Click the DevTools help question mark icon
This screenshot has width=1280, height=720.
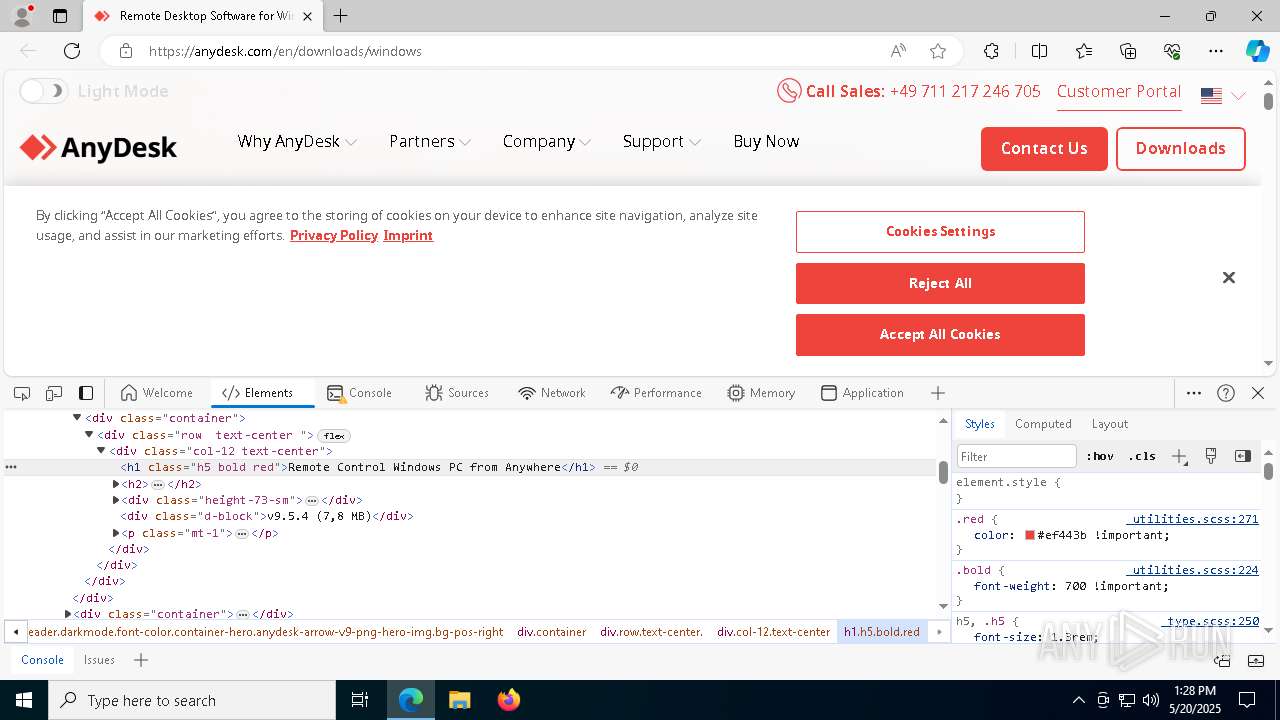pos(1226,393)
